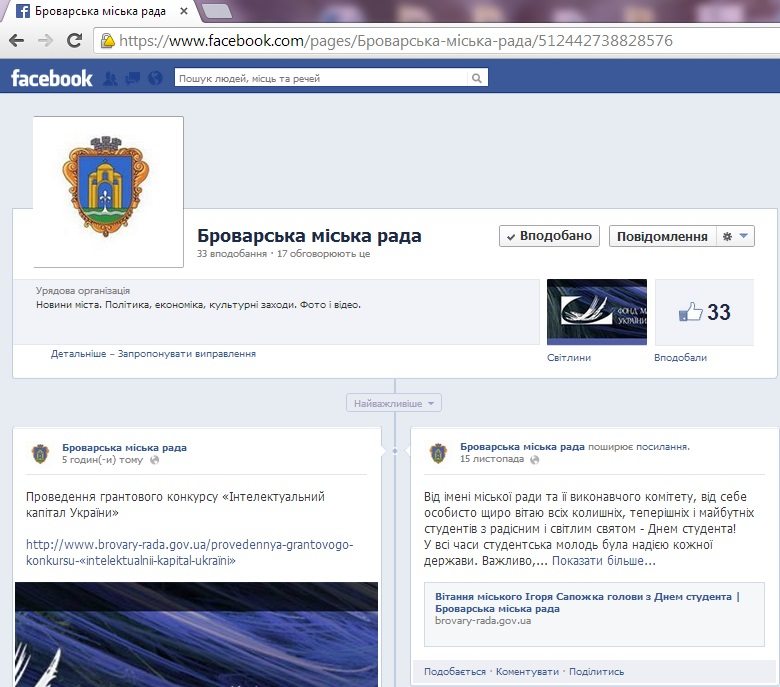Screen dimensions: 780x687
Task: Open the Детальніше link
Action: (x=79, y=354)
